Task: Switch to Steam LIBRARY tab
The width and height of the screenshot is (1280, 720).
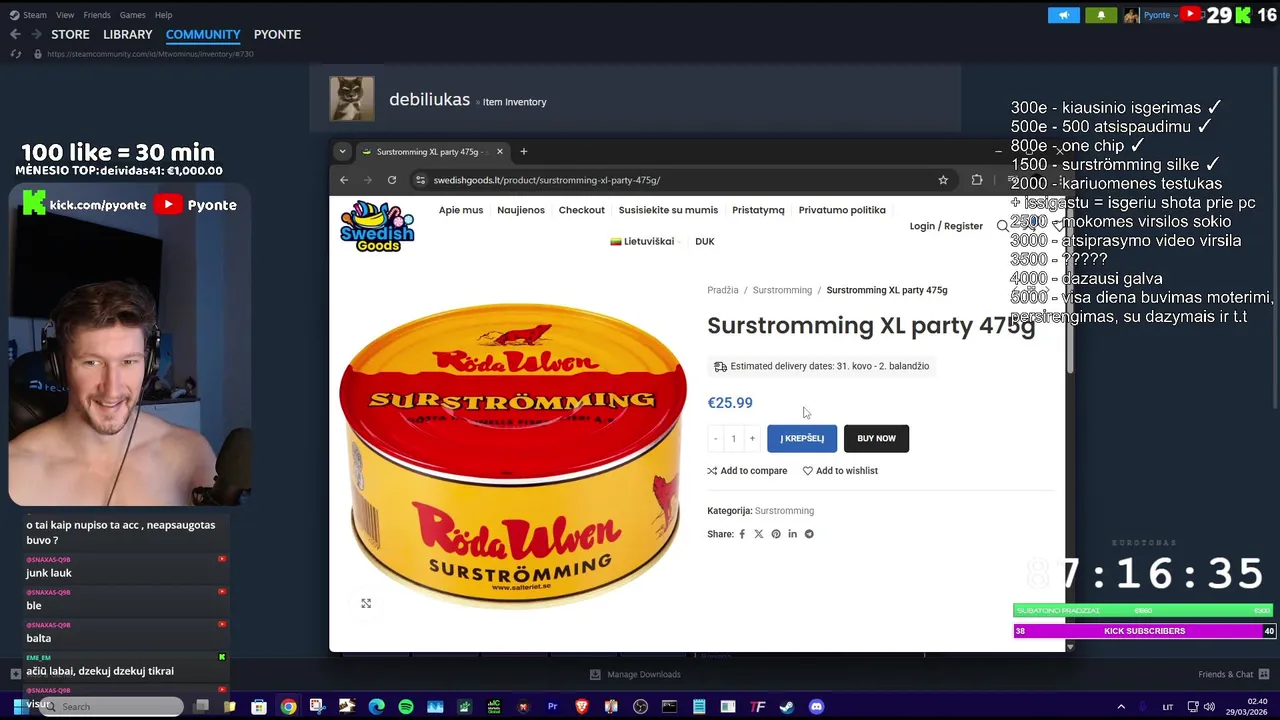Action: (x=128, y=34)
